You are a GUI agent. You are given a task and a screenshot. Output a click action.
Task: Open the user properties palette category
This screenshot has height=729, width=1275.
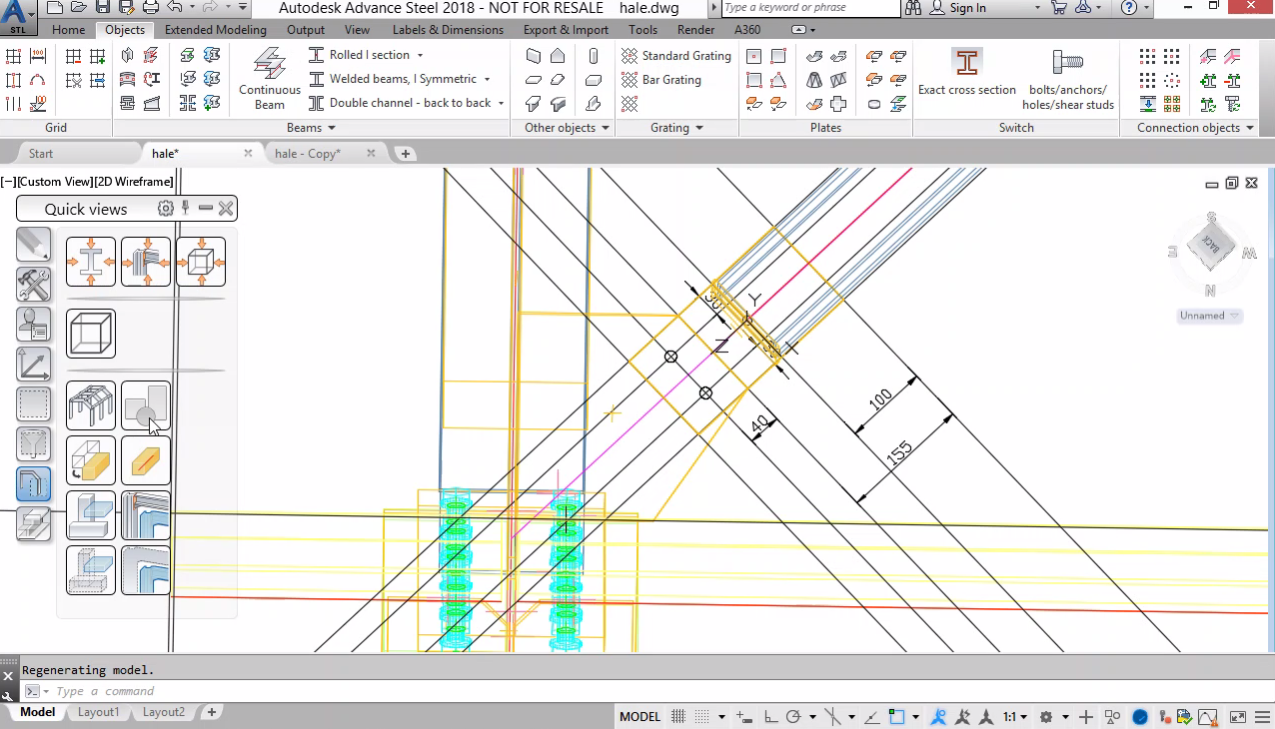click(34, 324)
